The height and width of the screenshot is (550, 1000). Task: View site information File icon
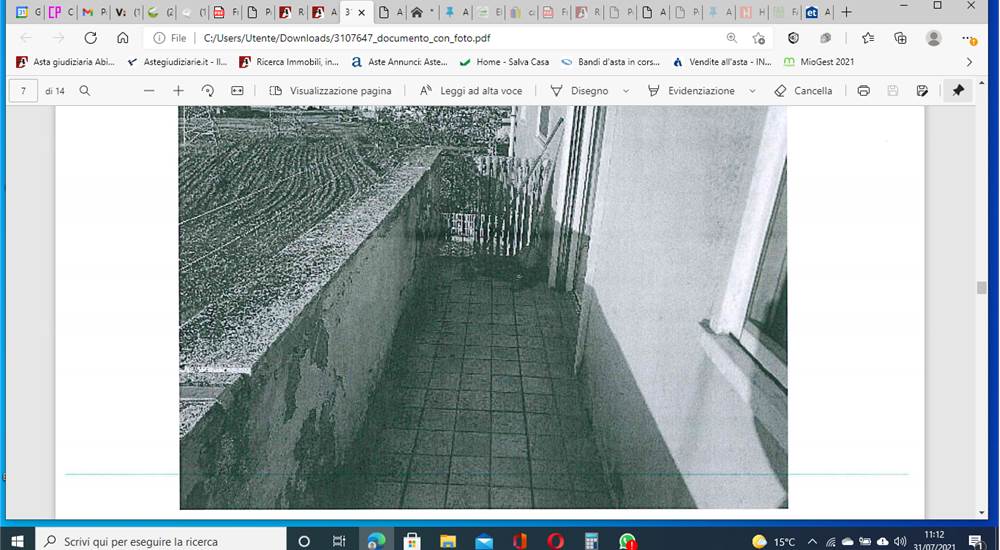pyautogui.click(x=170, y=38)
